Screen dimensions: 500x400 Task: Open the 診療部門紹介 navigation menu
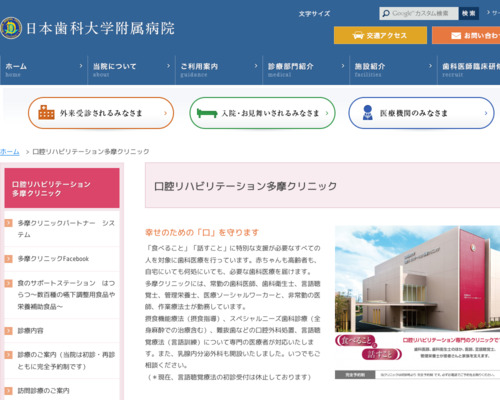(x=306, y=70)
